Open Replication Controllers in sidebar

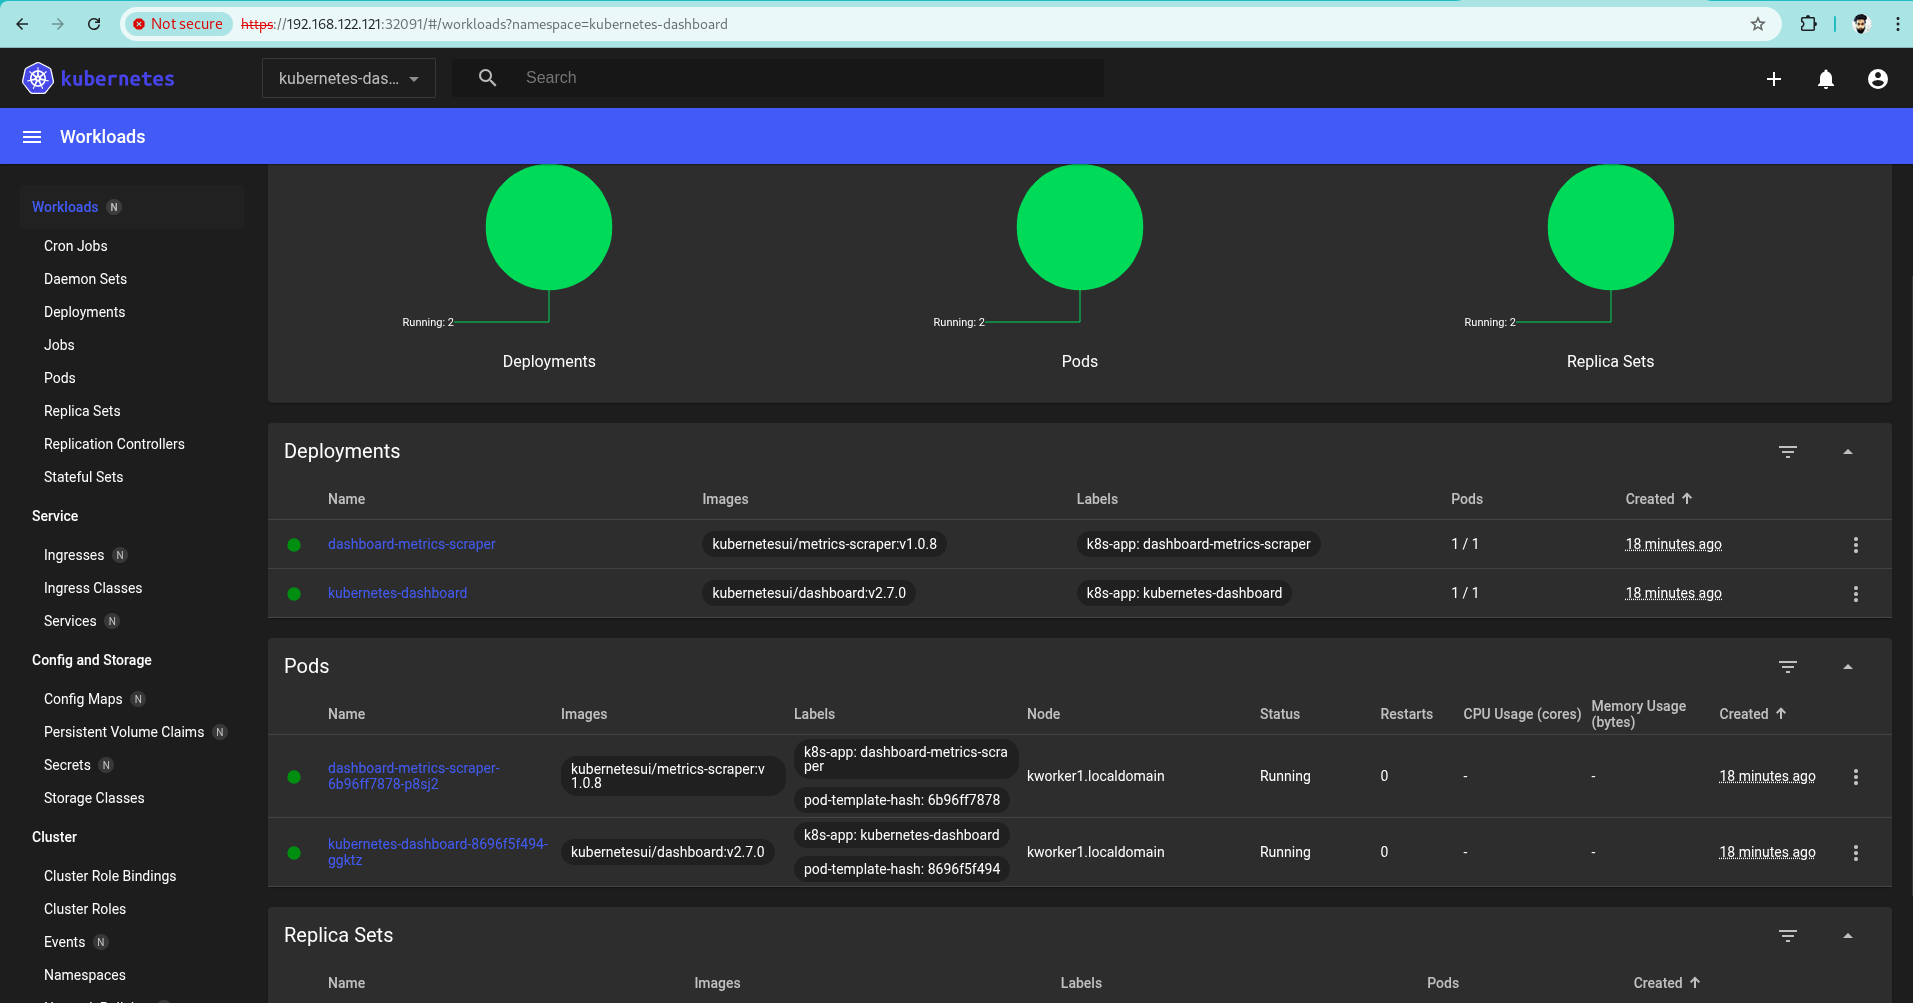coord(114,444)
